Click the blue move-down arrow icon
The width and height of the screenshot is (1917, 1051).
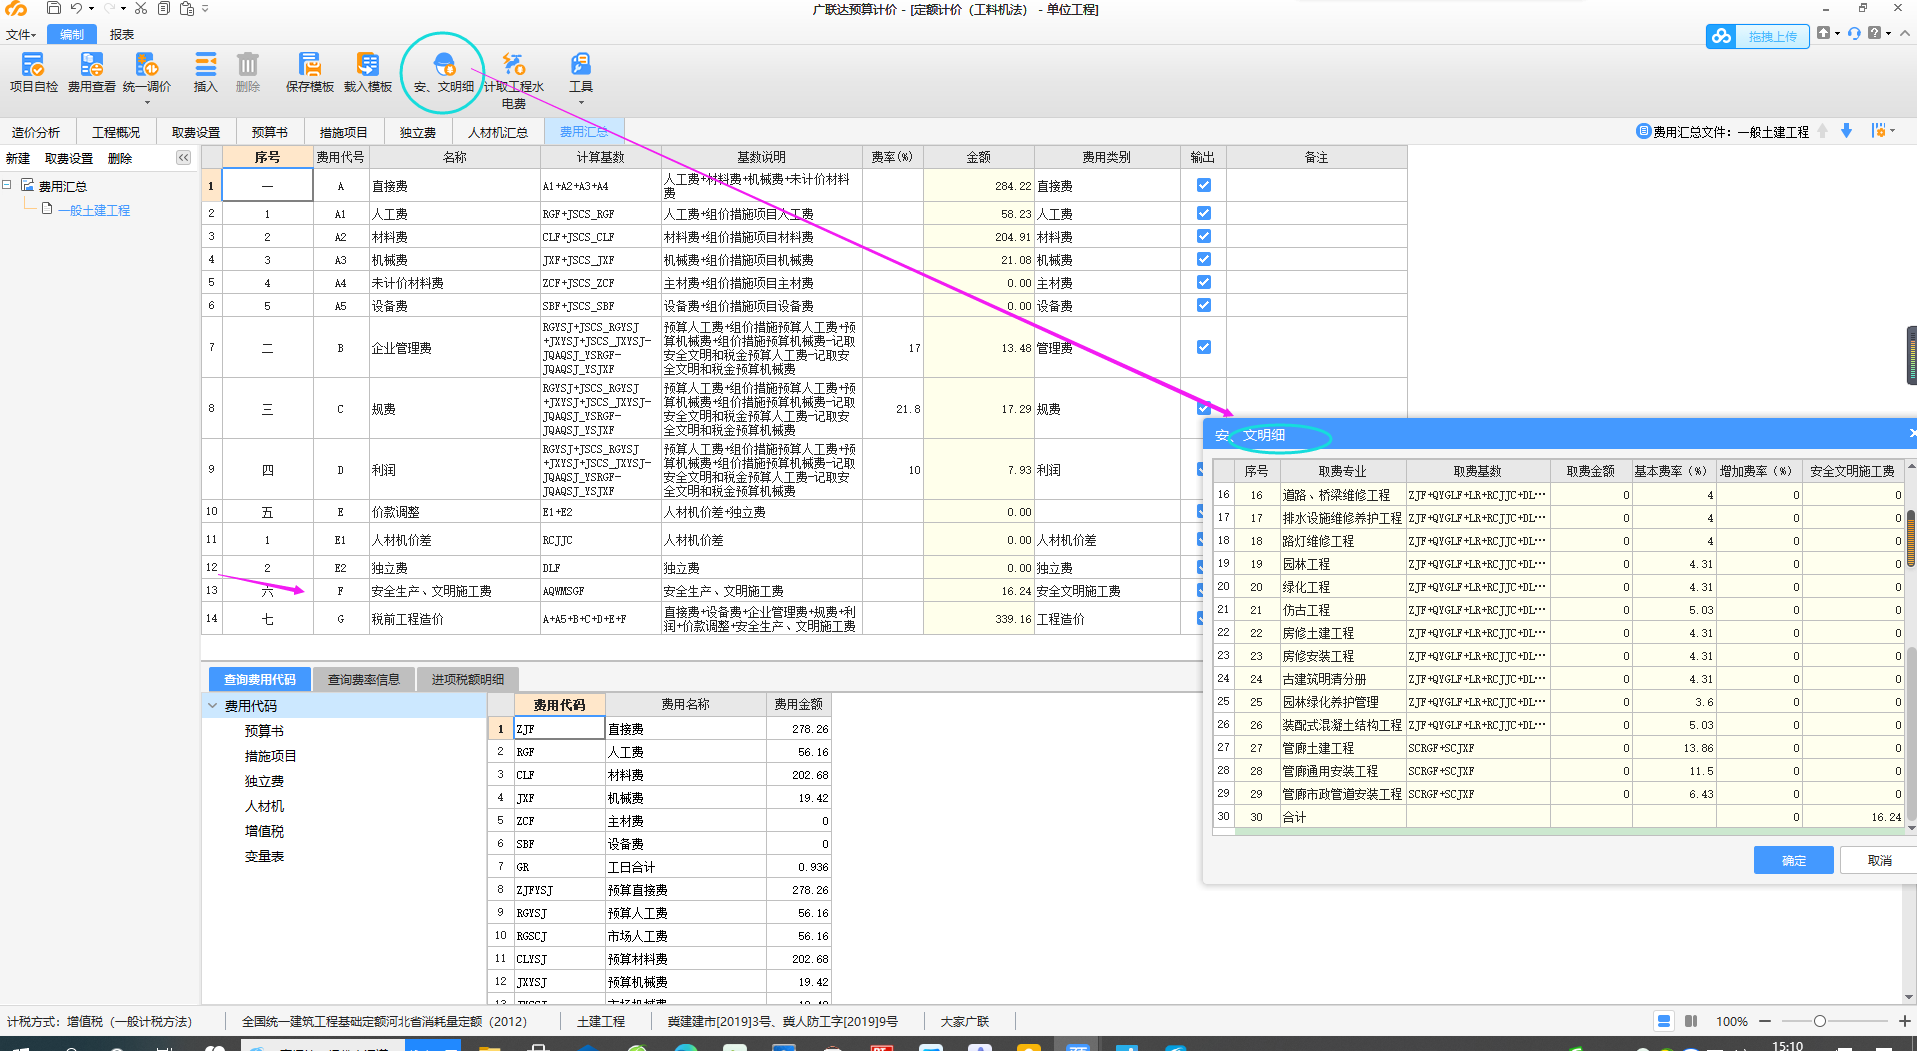tap(1846, 131)
